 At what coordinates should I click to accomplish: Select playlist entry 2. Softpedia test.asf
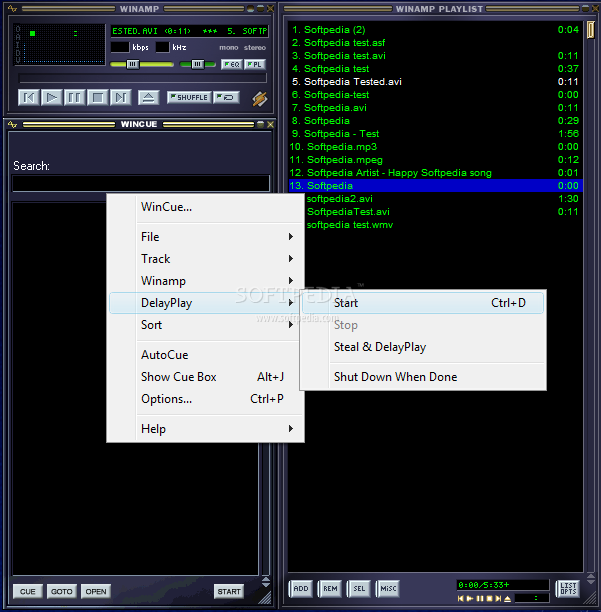tap(436, 43)
